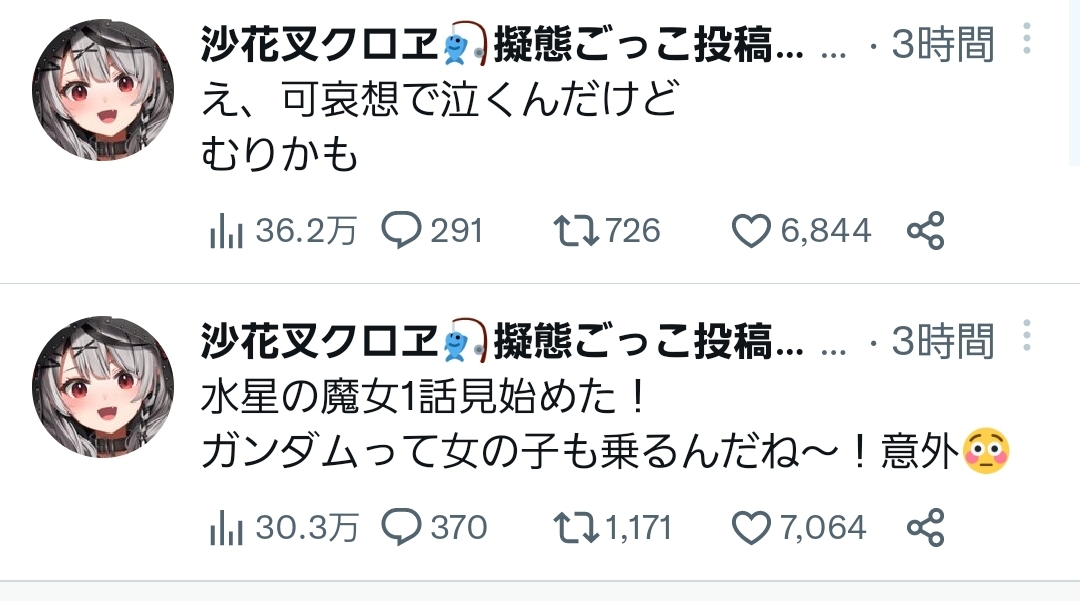
Task: Share the first tweet
Action: (x=925, y=232)
